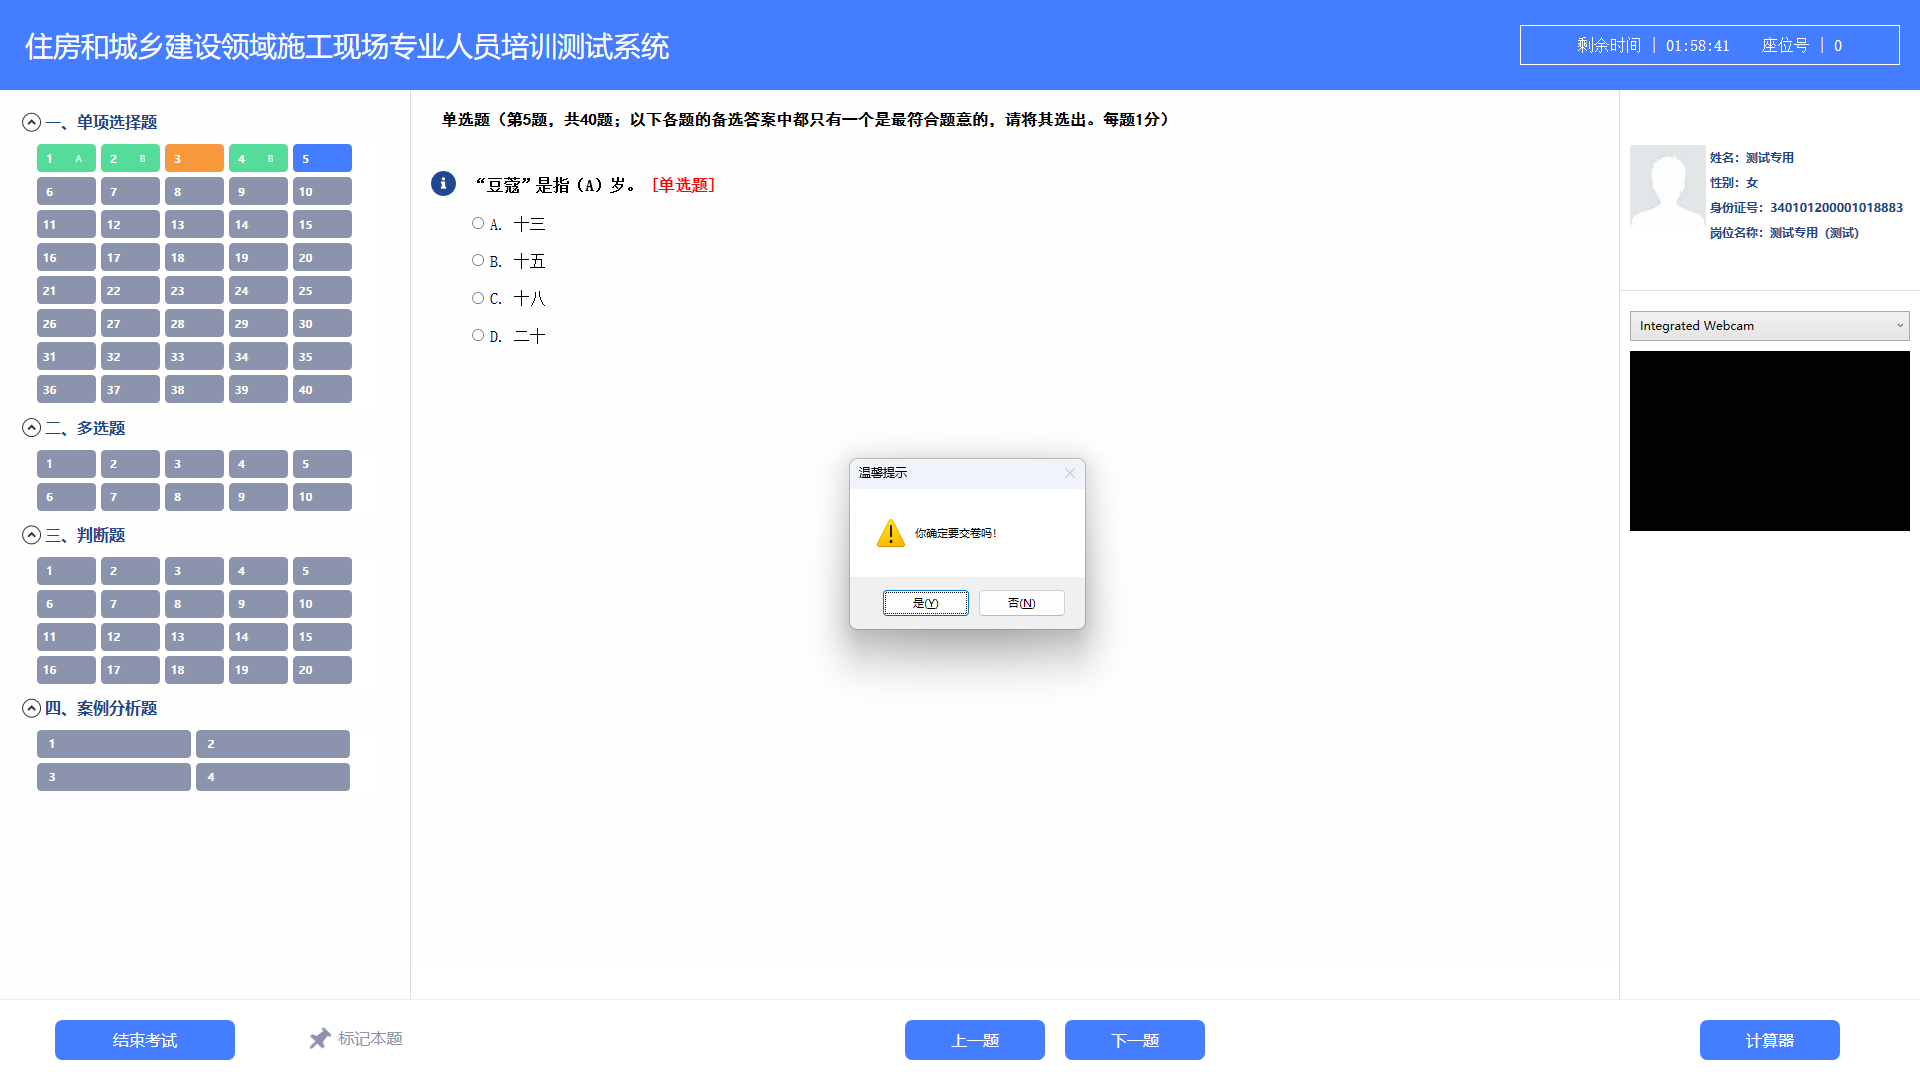1920x1080 pixels.
Task: Confirm submission by clicking 是(Y)
Action: (925, 602)
